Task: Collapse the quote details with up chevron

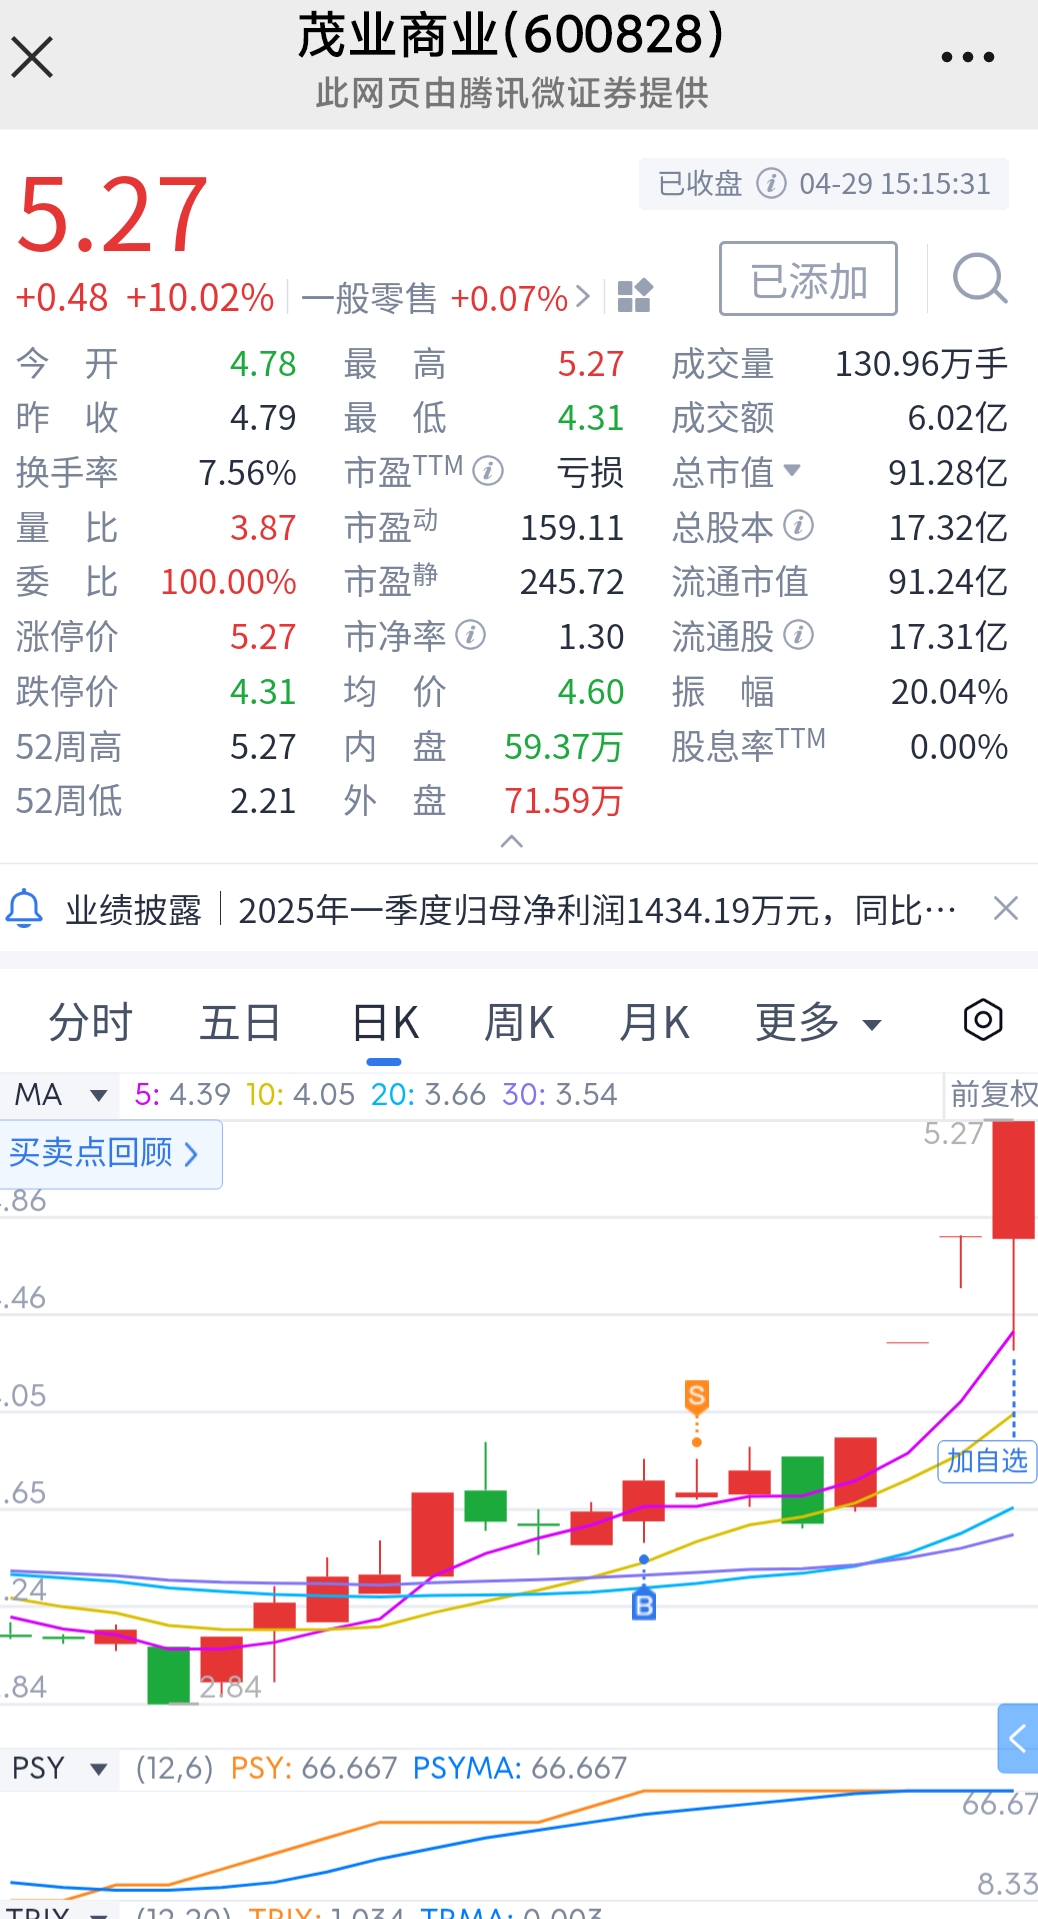Action: [511, 841]
